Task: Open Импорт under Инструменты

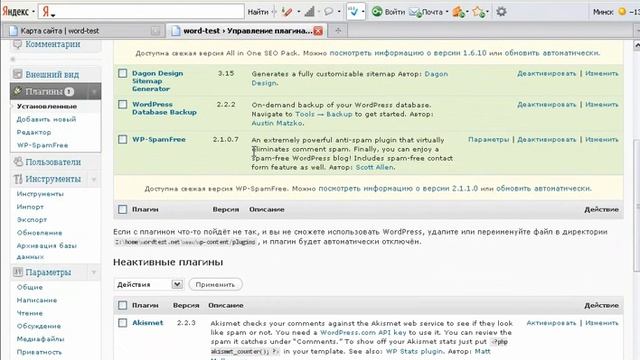Action: 30,207
